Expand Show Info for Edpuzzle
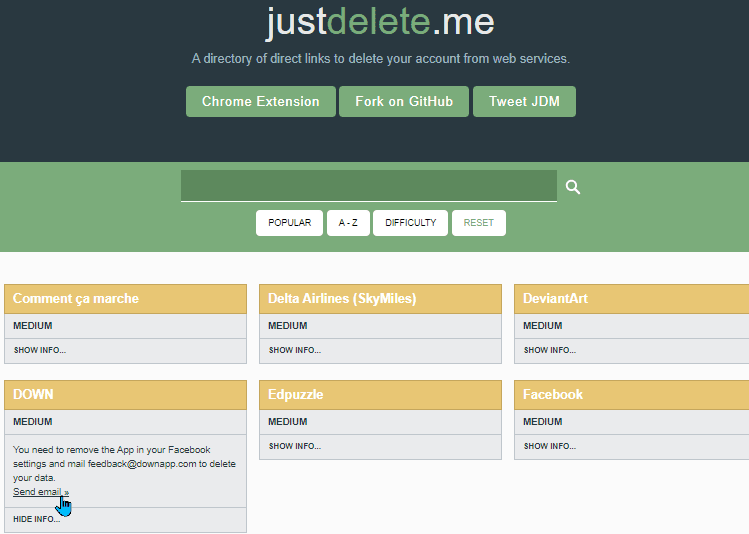Image resolution: width=749 pixels, height=534 pixels. (x=295, y=446)
